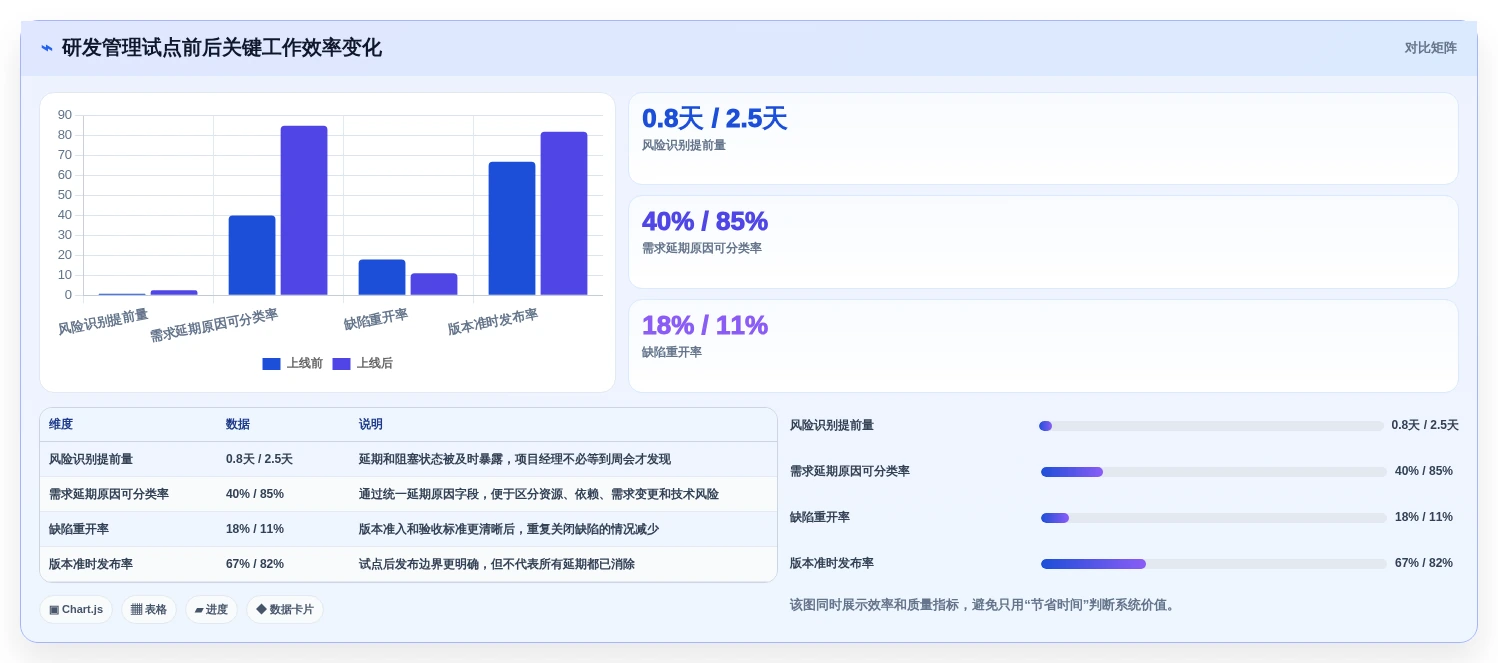
Task: Click the 版本准时发布率 progress bar
Action: (x=1213, y=564)
